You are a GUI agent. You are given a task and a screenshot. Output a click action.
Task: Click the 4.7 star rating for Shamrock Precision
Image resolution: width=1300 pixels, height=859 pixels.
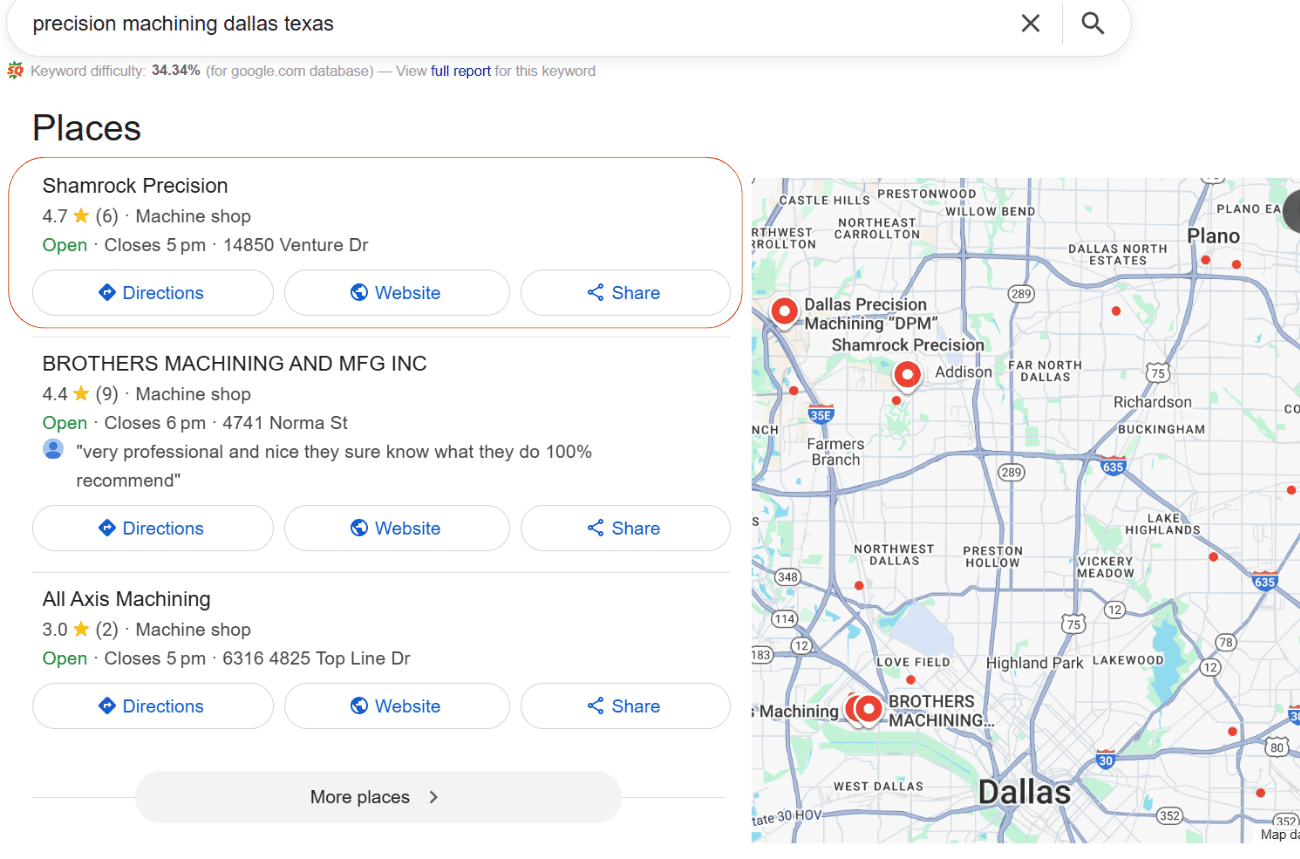(x=66, y=216)
